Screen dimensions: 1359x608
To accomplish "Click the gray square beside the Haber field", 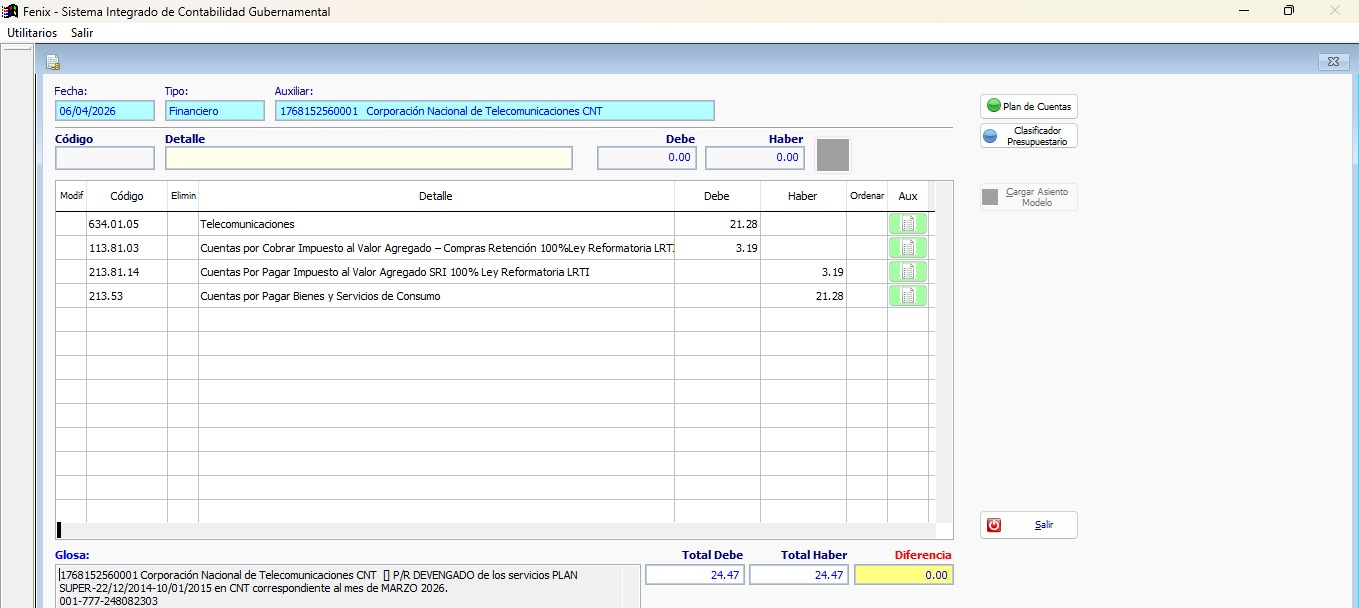I will point(833,155).
